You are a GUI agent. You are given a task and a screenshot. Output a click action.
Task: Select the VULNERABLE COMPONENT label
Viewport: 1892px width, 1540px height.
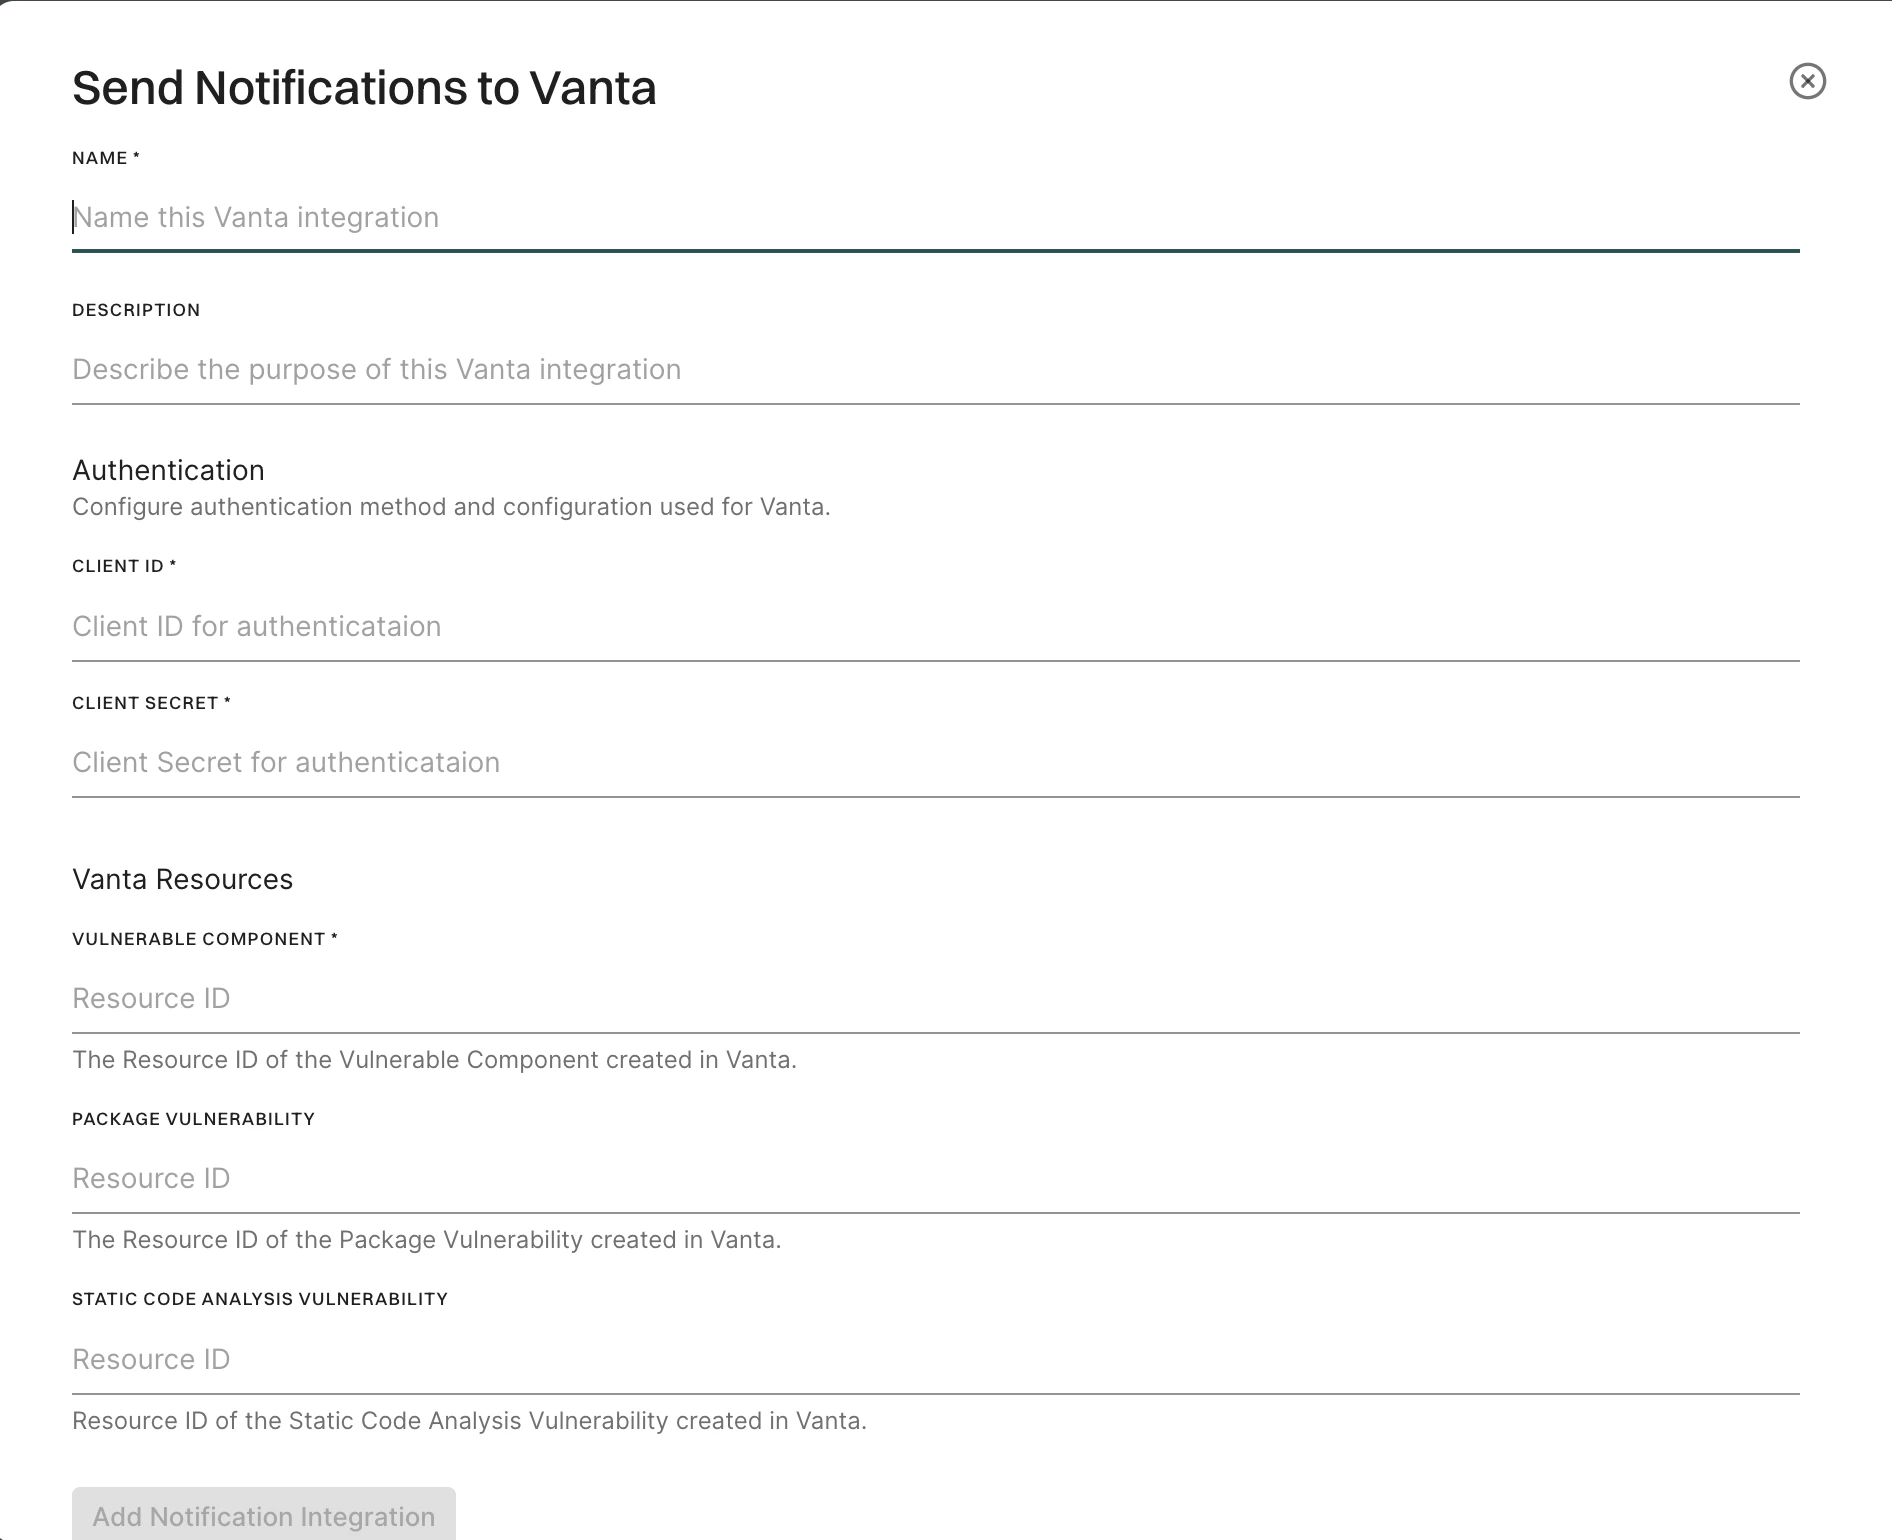pos(204,939)
